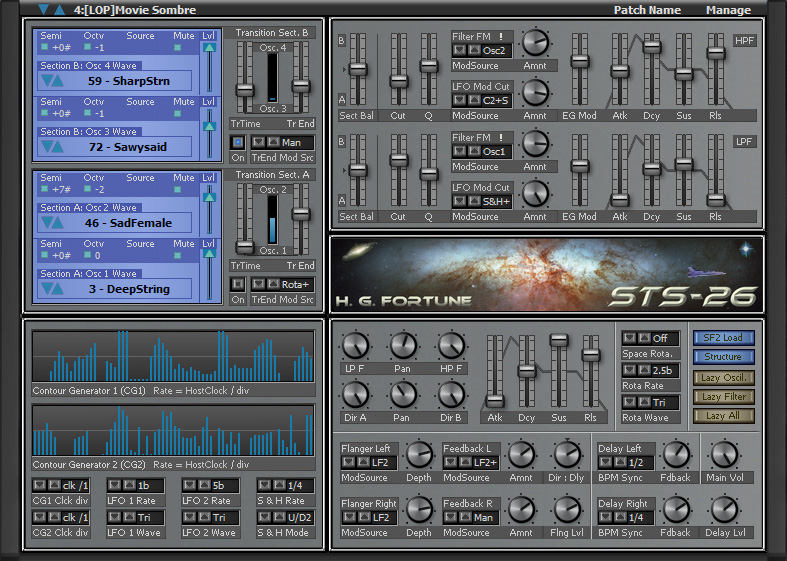Click the Delay Right Fdback knob
Screen dimensions: 787x561
click(676, 509)
